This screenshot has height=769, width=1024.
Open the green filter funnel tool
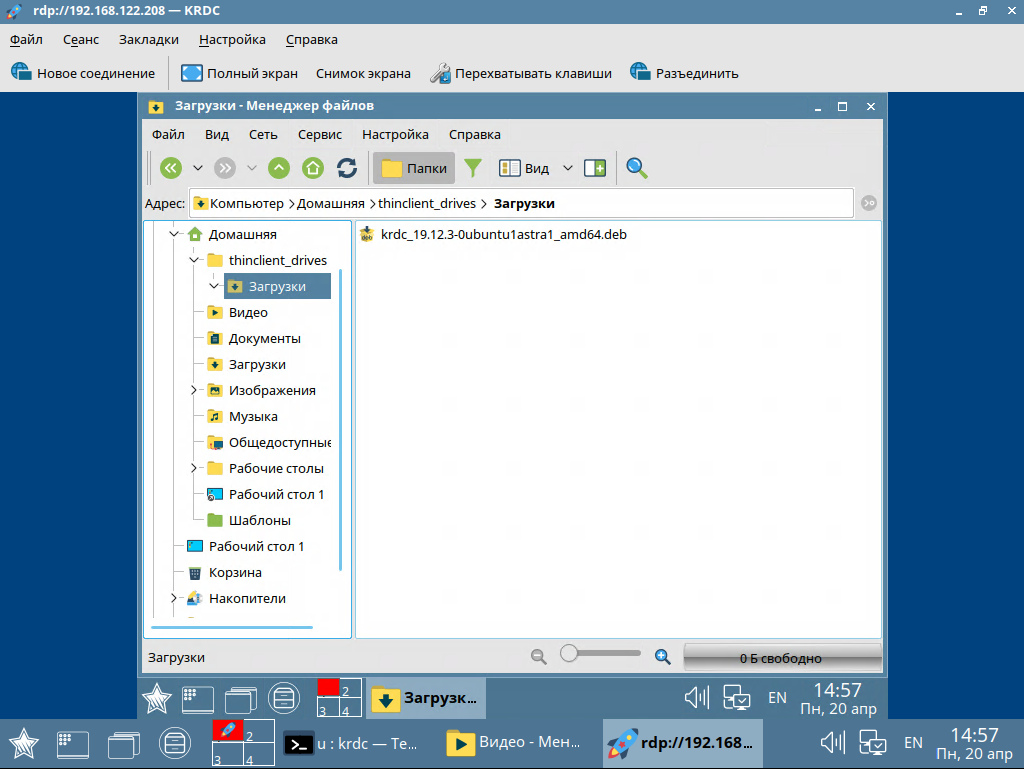pos(473,168)
